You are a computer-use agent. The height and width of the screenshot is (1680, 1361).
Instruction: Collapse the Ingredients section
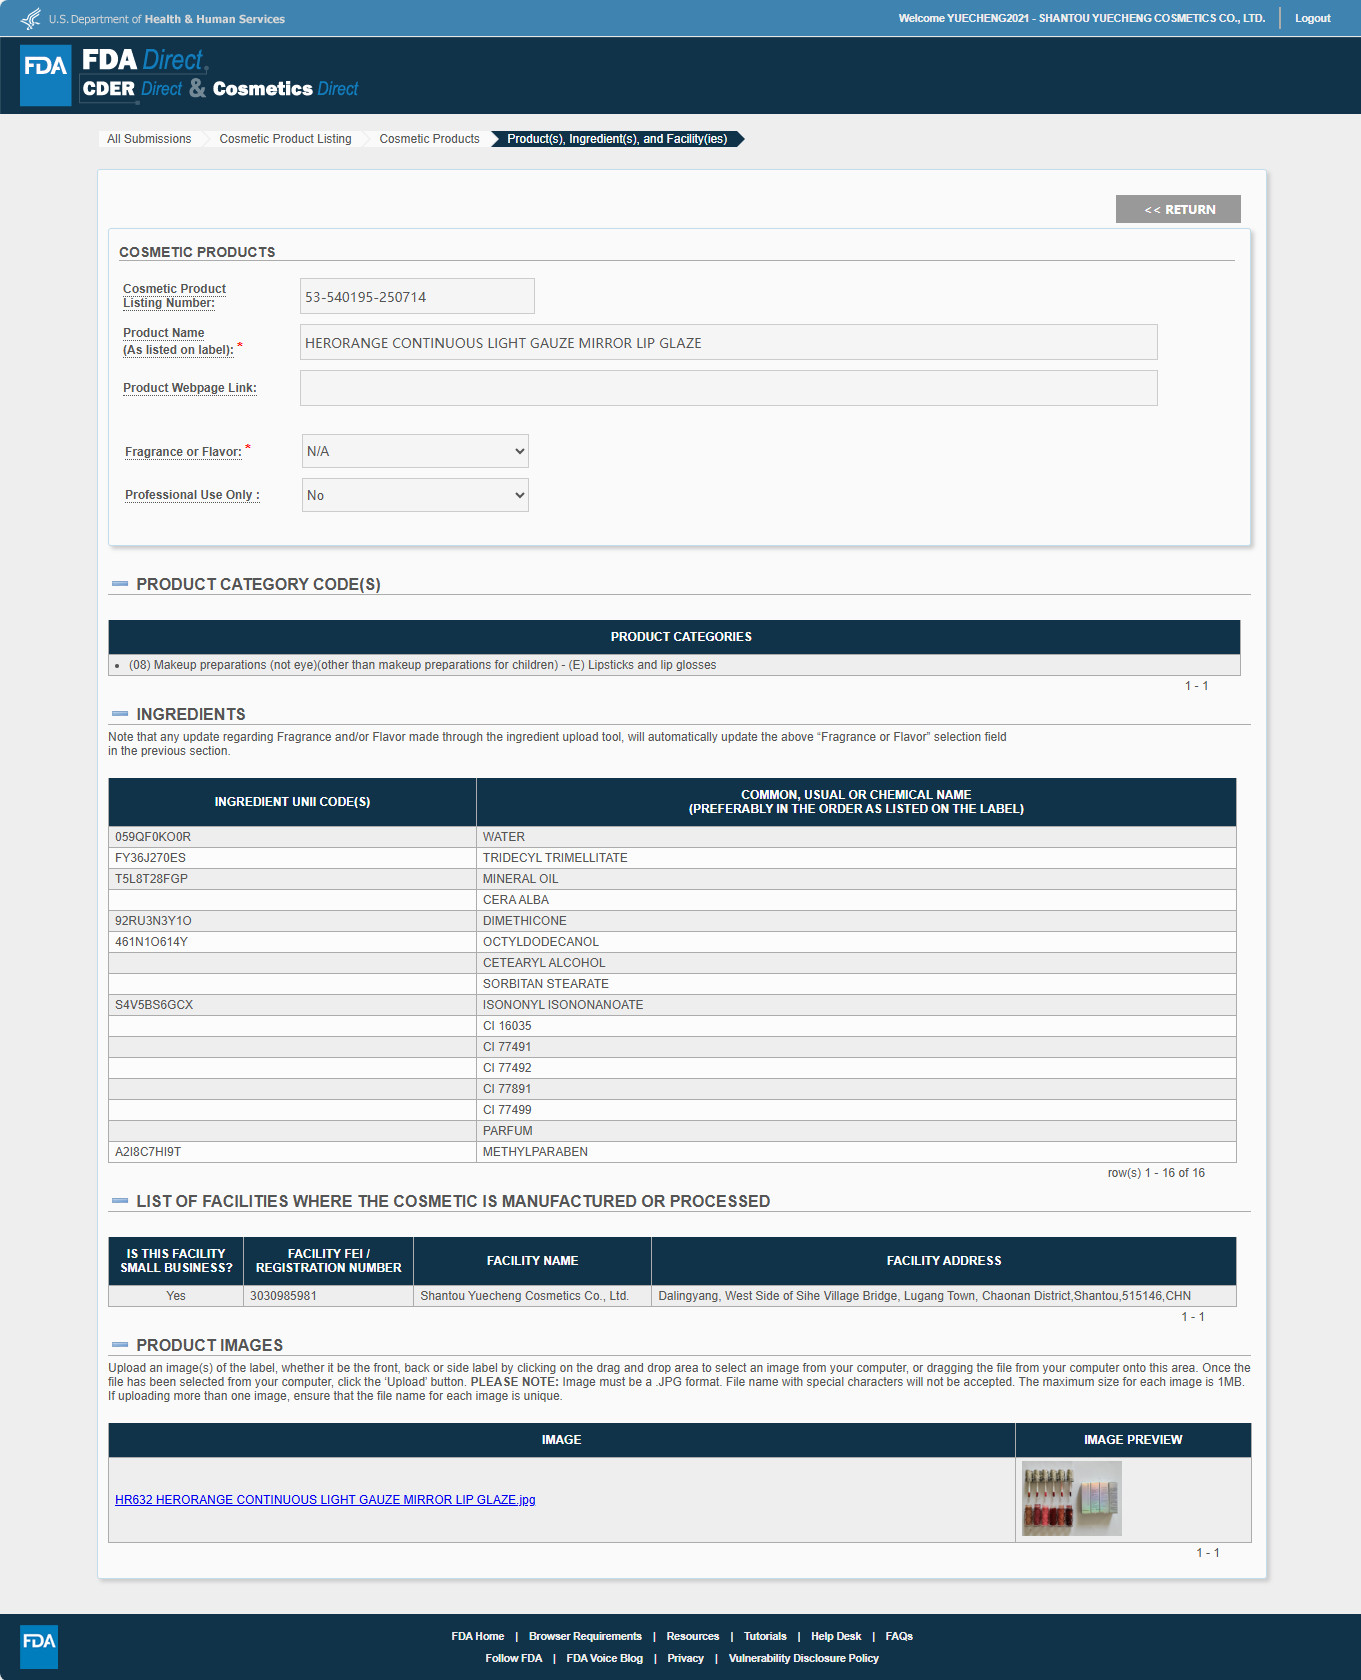pyautogui.click(x=120, y=714)
